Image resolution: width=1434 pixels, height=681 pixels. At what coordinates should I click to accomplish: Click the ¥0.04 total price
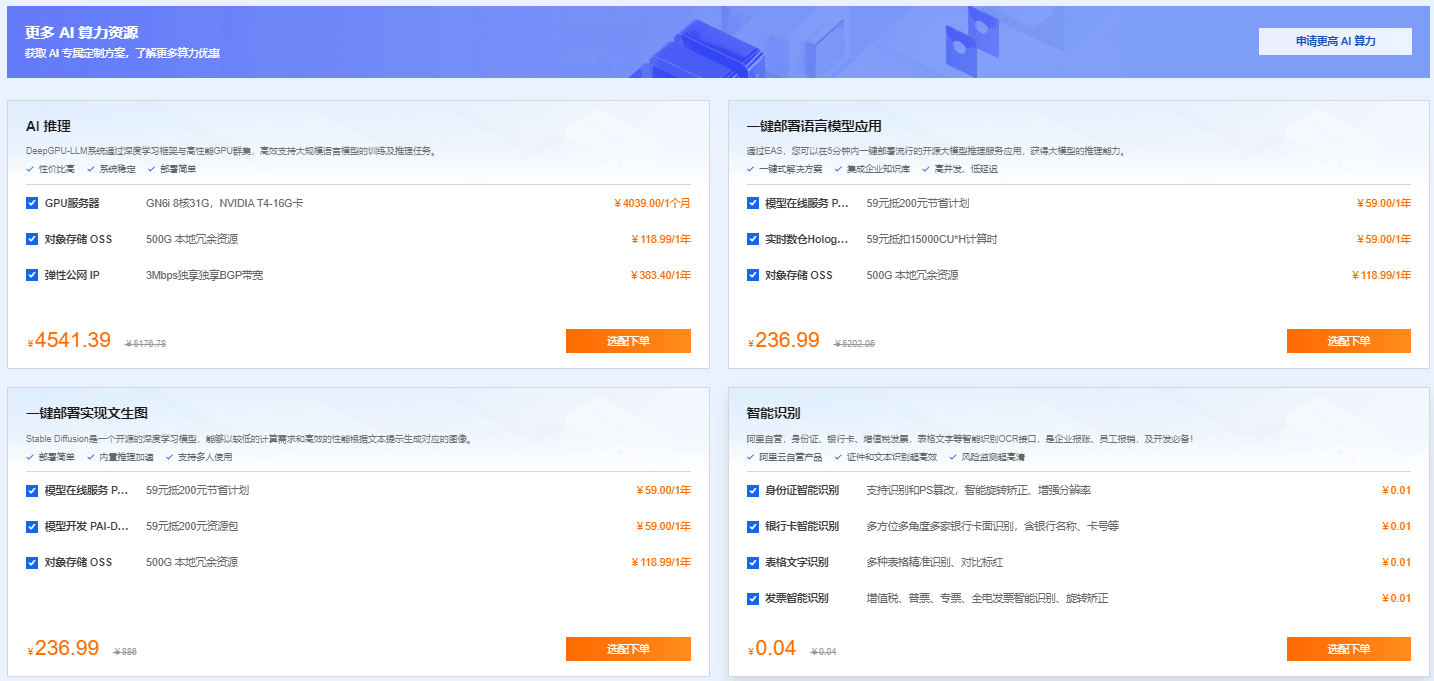(x=772, y=648)
